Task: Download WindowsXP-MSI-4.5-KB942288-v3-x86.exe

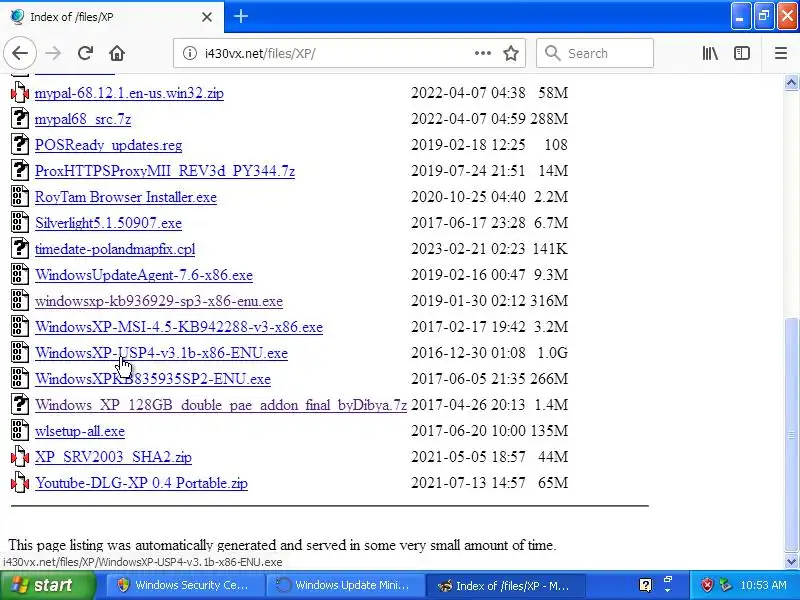Action: (x=179, y=328)
